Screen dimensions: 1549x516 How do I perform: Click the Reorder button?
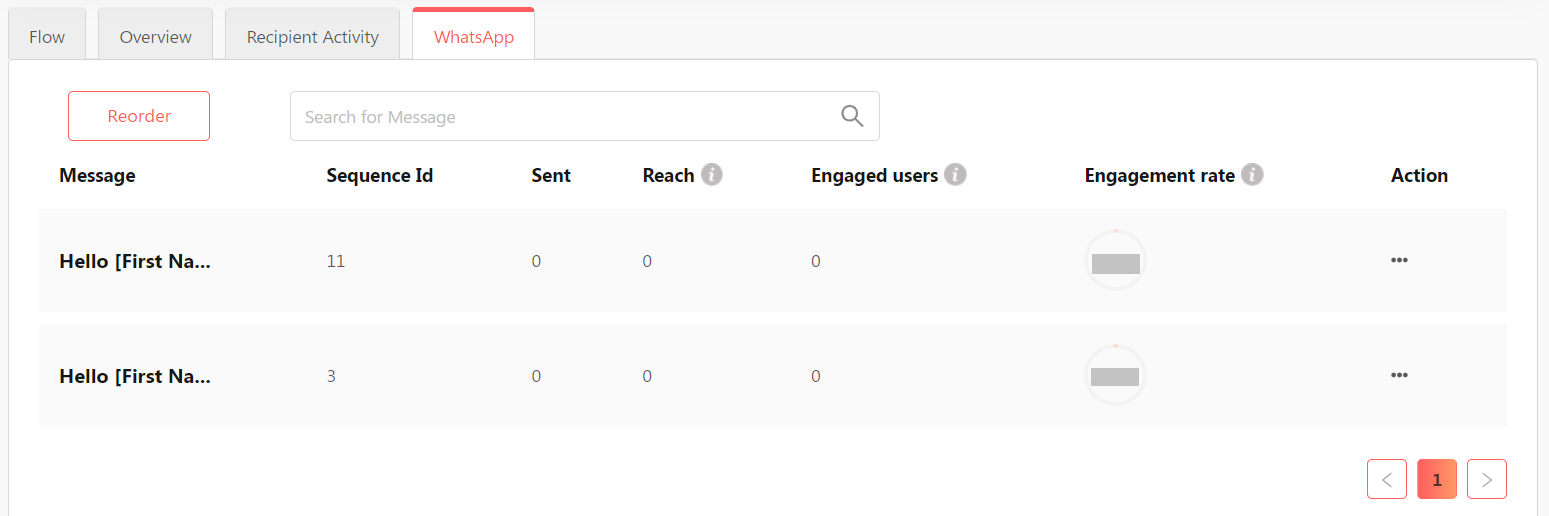[x=139, y=116]
